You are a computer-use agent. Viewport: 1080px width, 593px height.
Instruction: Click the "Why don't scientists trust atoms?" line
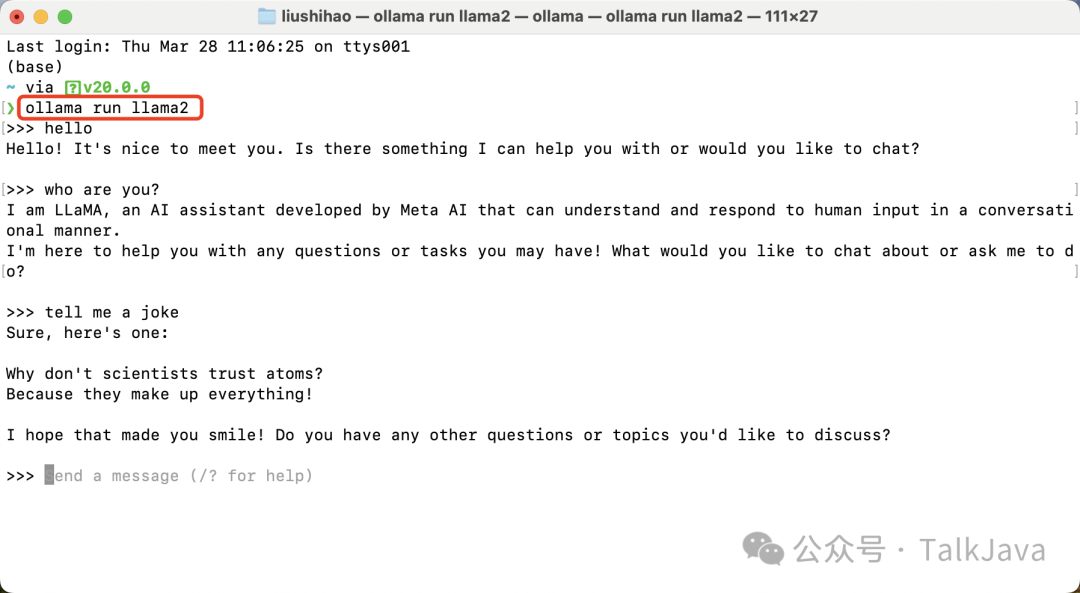click(x=165, y=374)
